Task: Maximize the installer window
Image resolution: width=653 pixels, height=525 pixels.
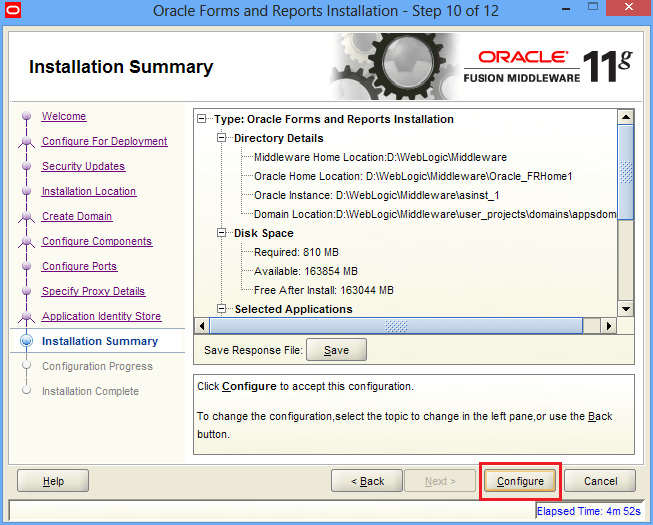Action: click(593, 7)
